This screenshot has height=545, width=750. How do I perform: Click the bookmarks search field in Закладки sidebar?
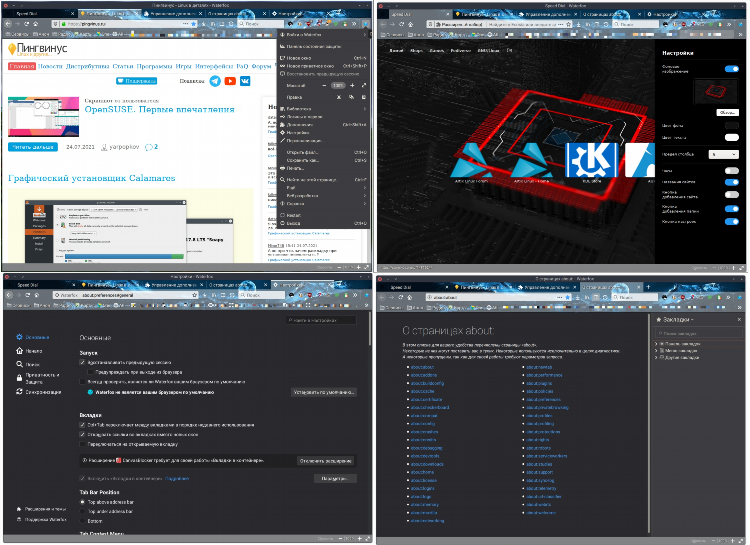coord(698,333)
